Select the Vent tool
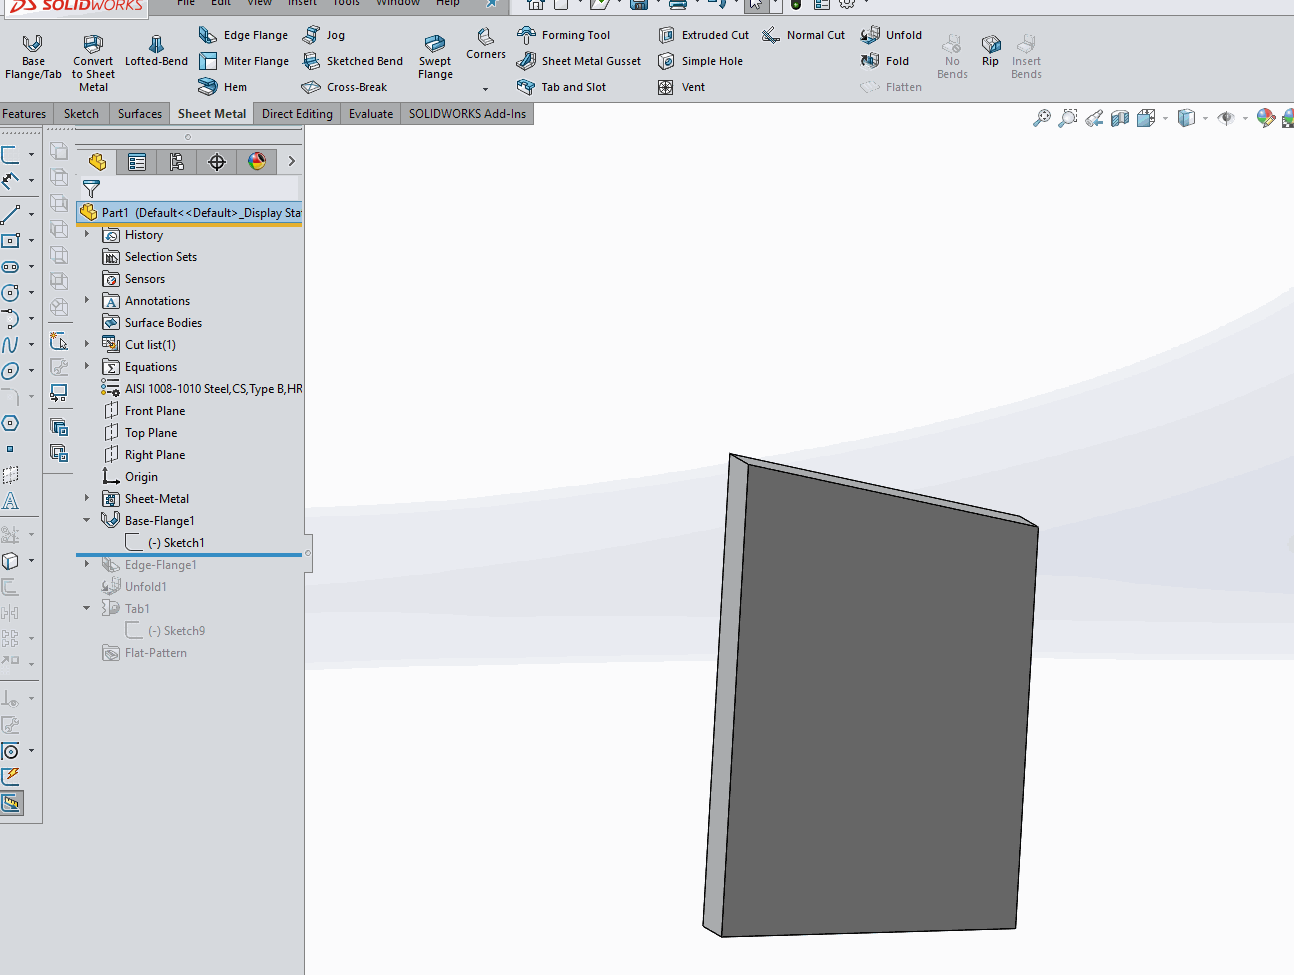 click(681, 87)
